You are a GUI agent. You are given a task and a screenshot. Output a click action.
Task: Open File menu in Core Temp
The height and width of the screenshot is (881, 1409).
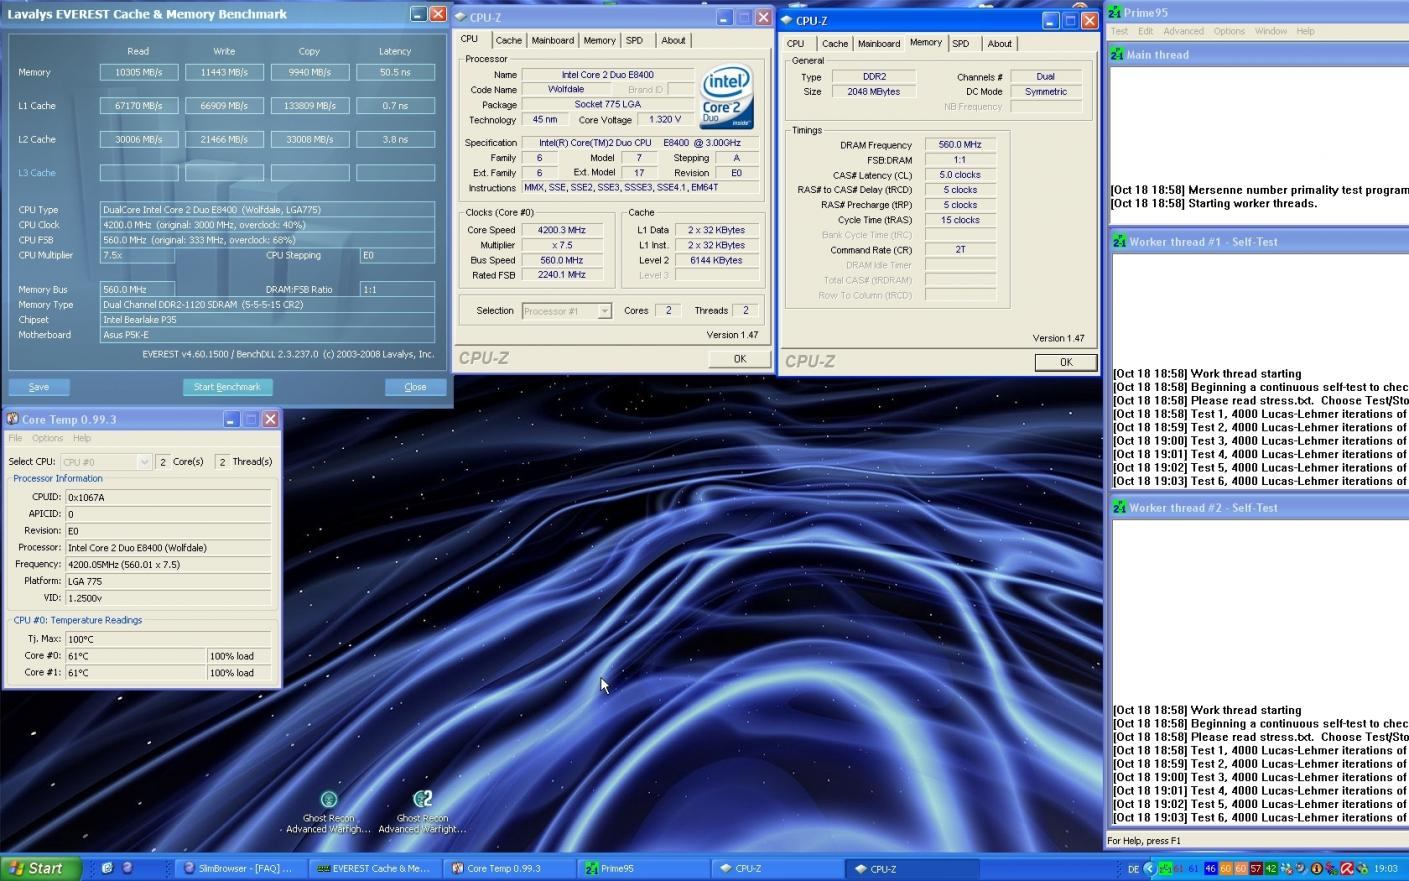15,438
